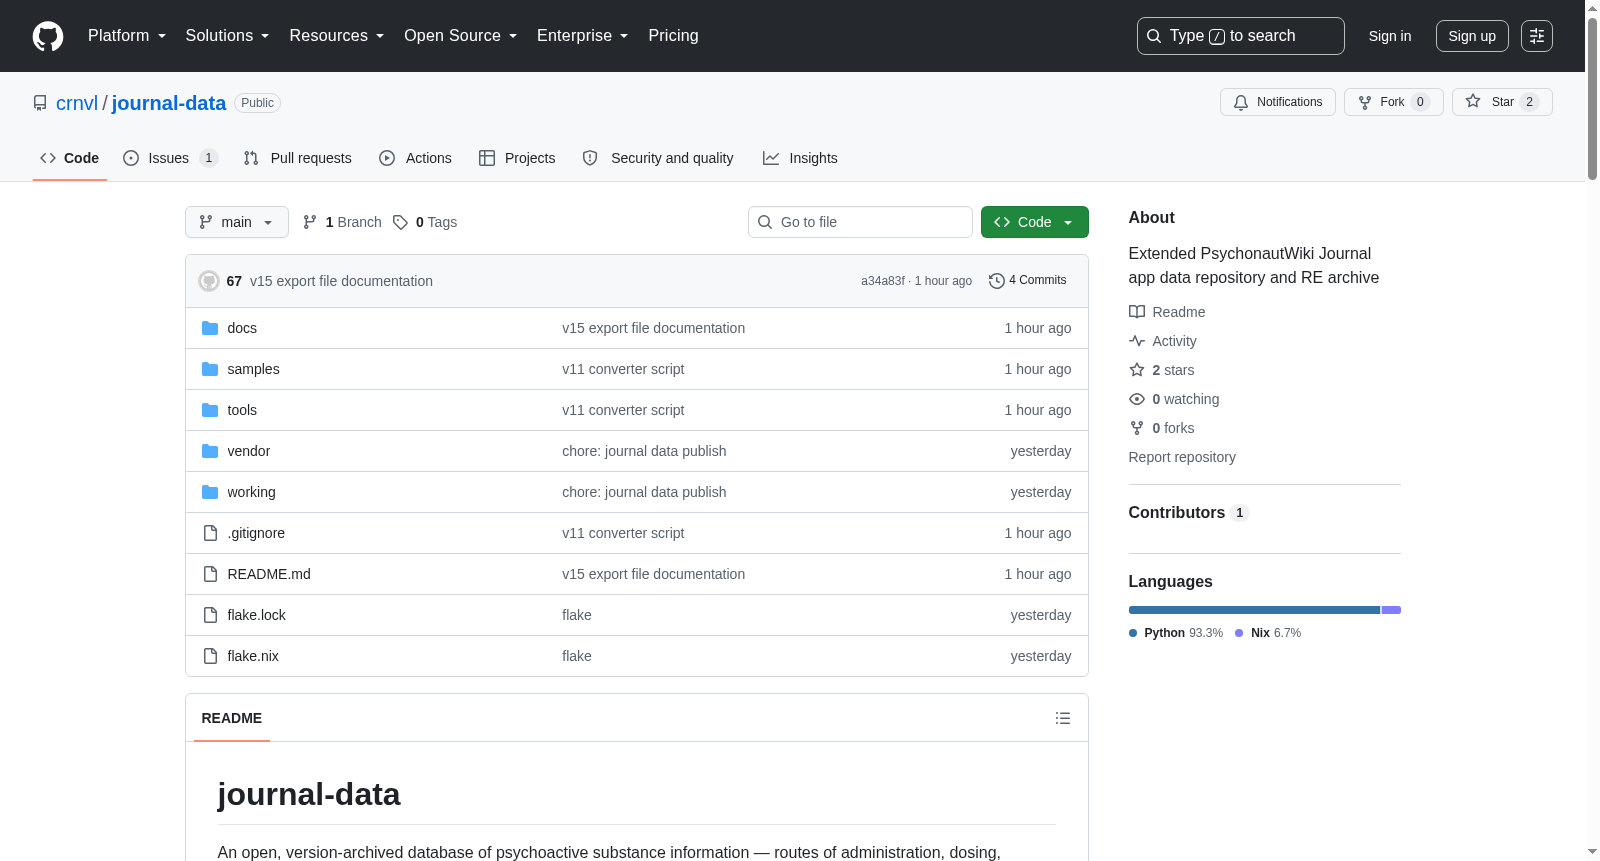This screenshot has height=861, width=1600.
Task: Click the Sign in link
Action: 1390,36
